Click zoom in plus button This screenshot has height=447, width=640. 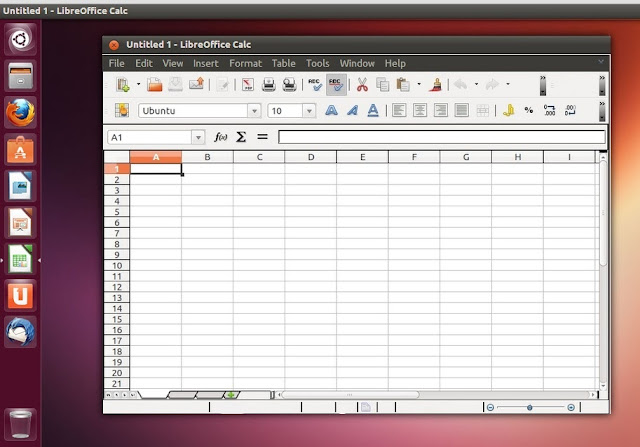coord(571,407)
